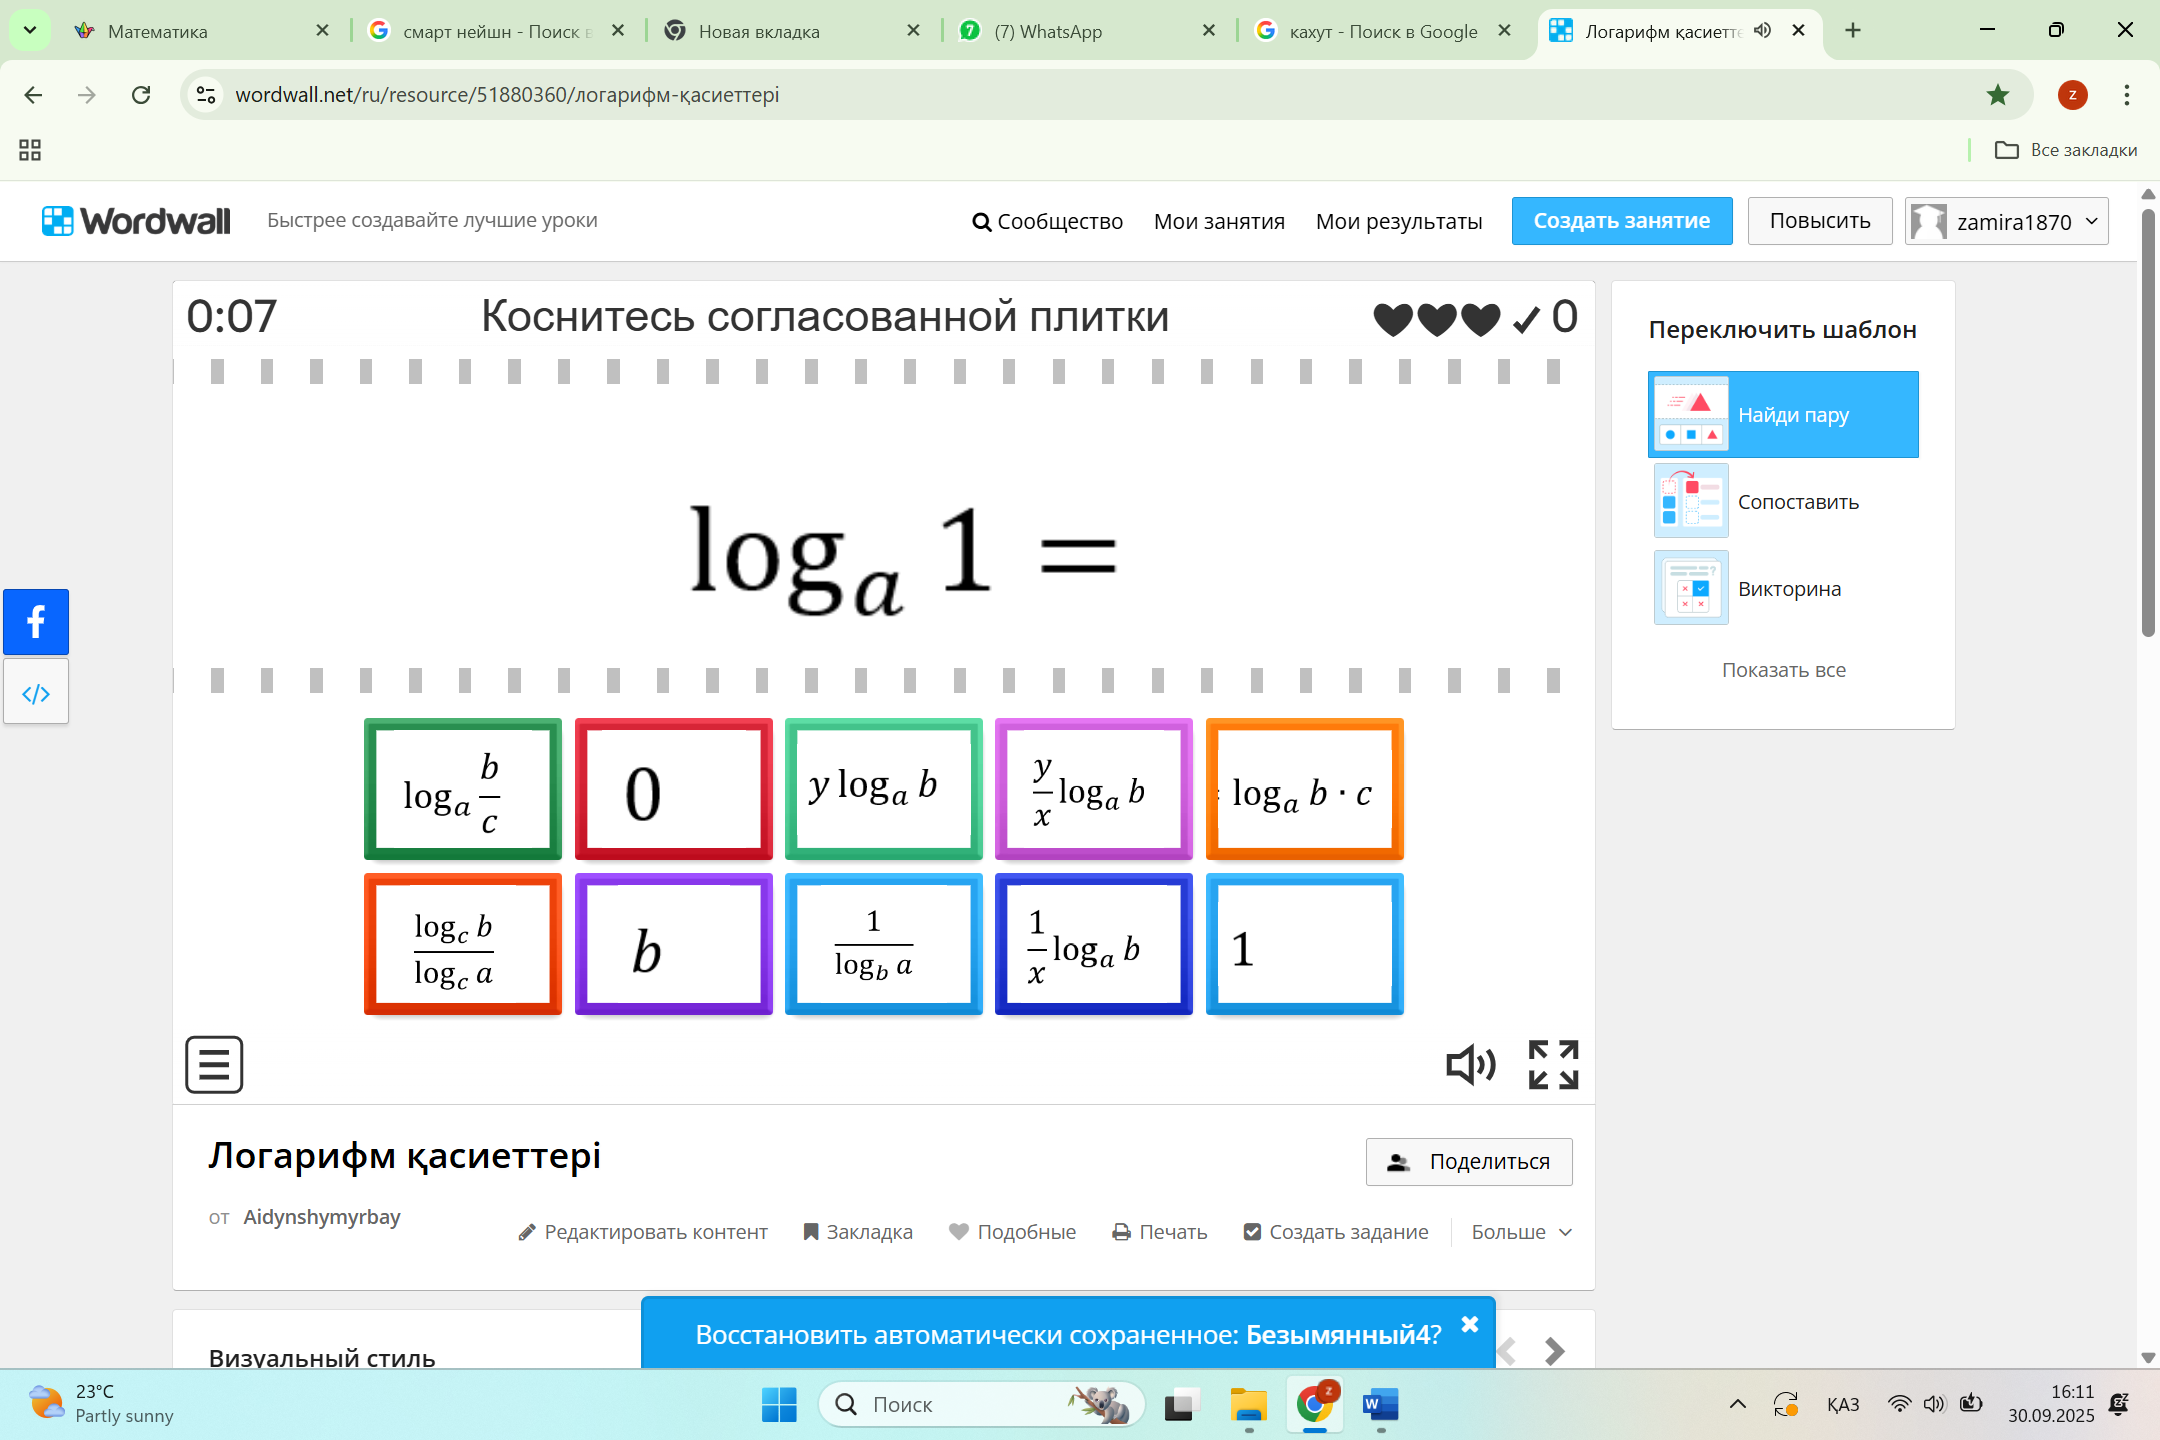Click the Создать занятие button

tap(1621, 221)
